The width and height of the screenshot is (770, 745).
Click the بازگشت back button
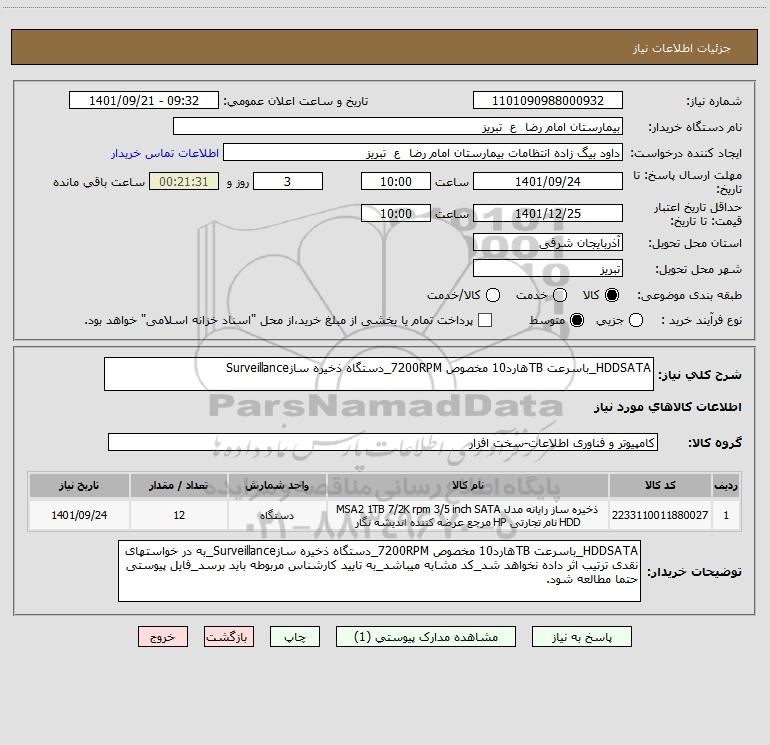tap(229, 636)
